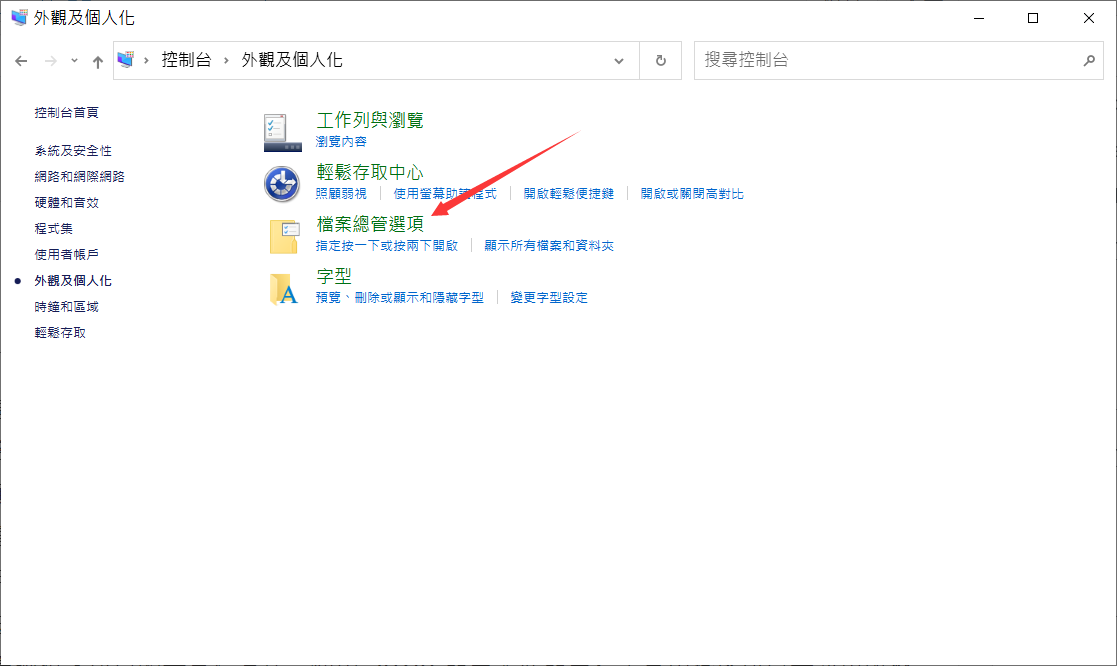Viewport: 1117px width, 666px height.
Task: Expand the chevron after 控制台 breadcrumb
Action: (x=226, y=60)
